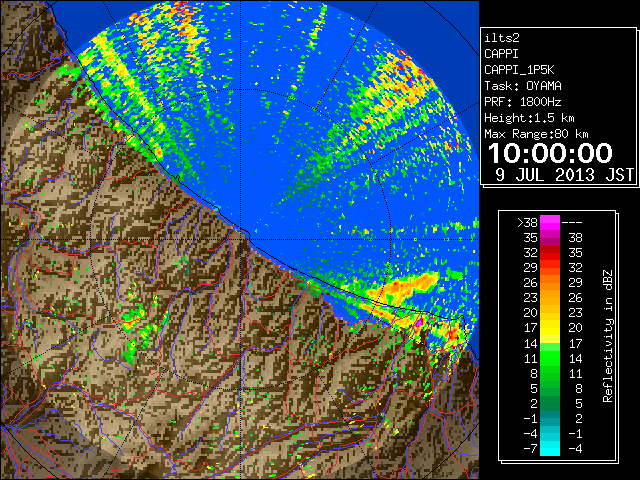Select the 'PRF: 1800Hz' entry
Image resolution: width=640 pixels, height=480 pixels.
tap(523, 102)
